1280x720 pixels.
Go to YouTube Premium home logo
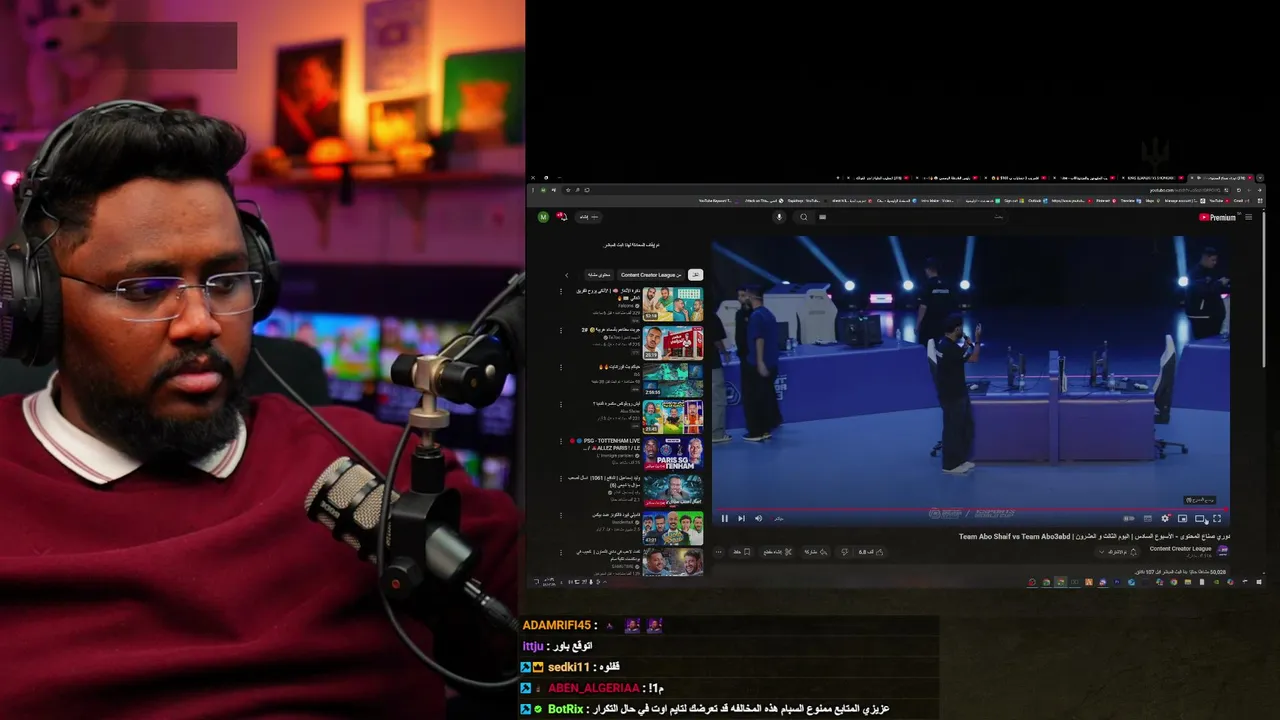point(1218,217)
